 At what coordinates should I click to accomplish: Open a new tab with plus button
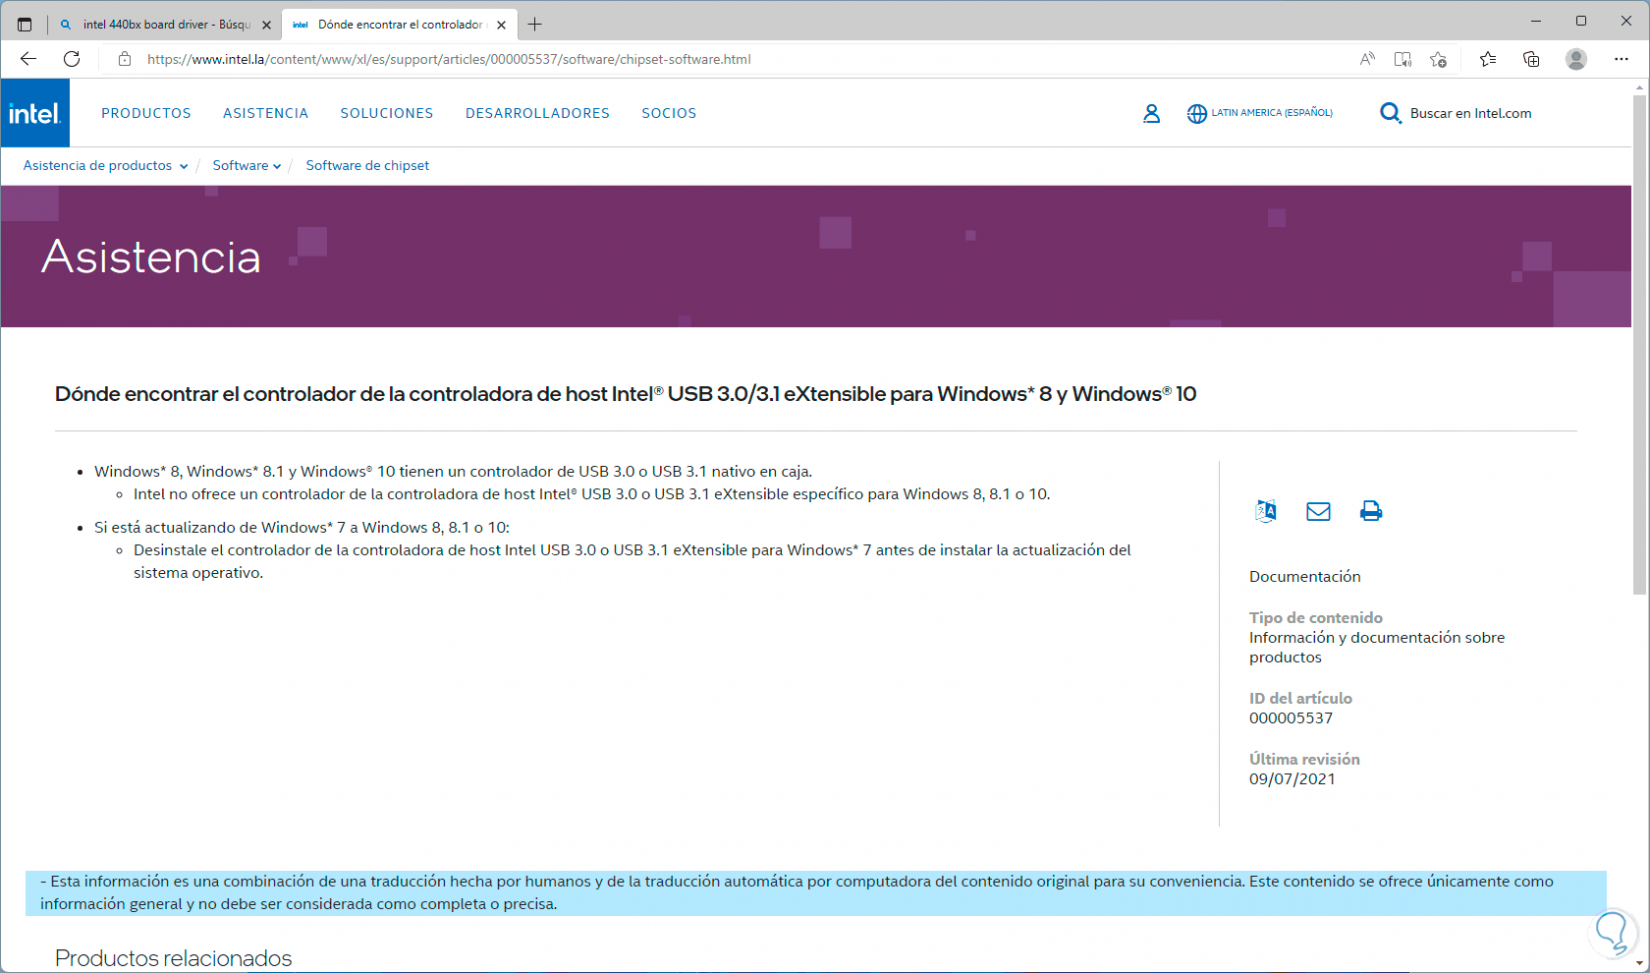pyautogui.click(x=535, y=24)
